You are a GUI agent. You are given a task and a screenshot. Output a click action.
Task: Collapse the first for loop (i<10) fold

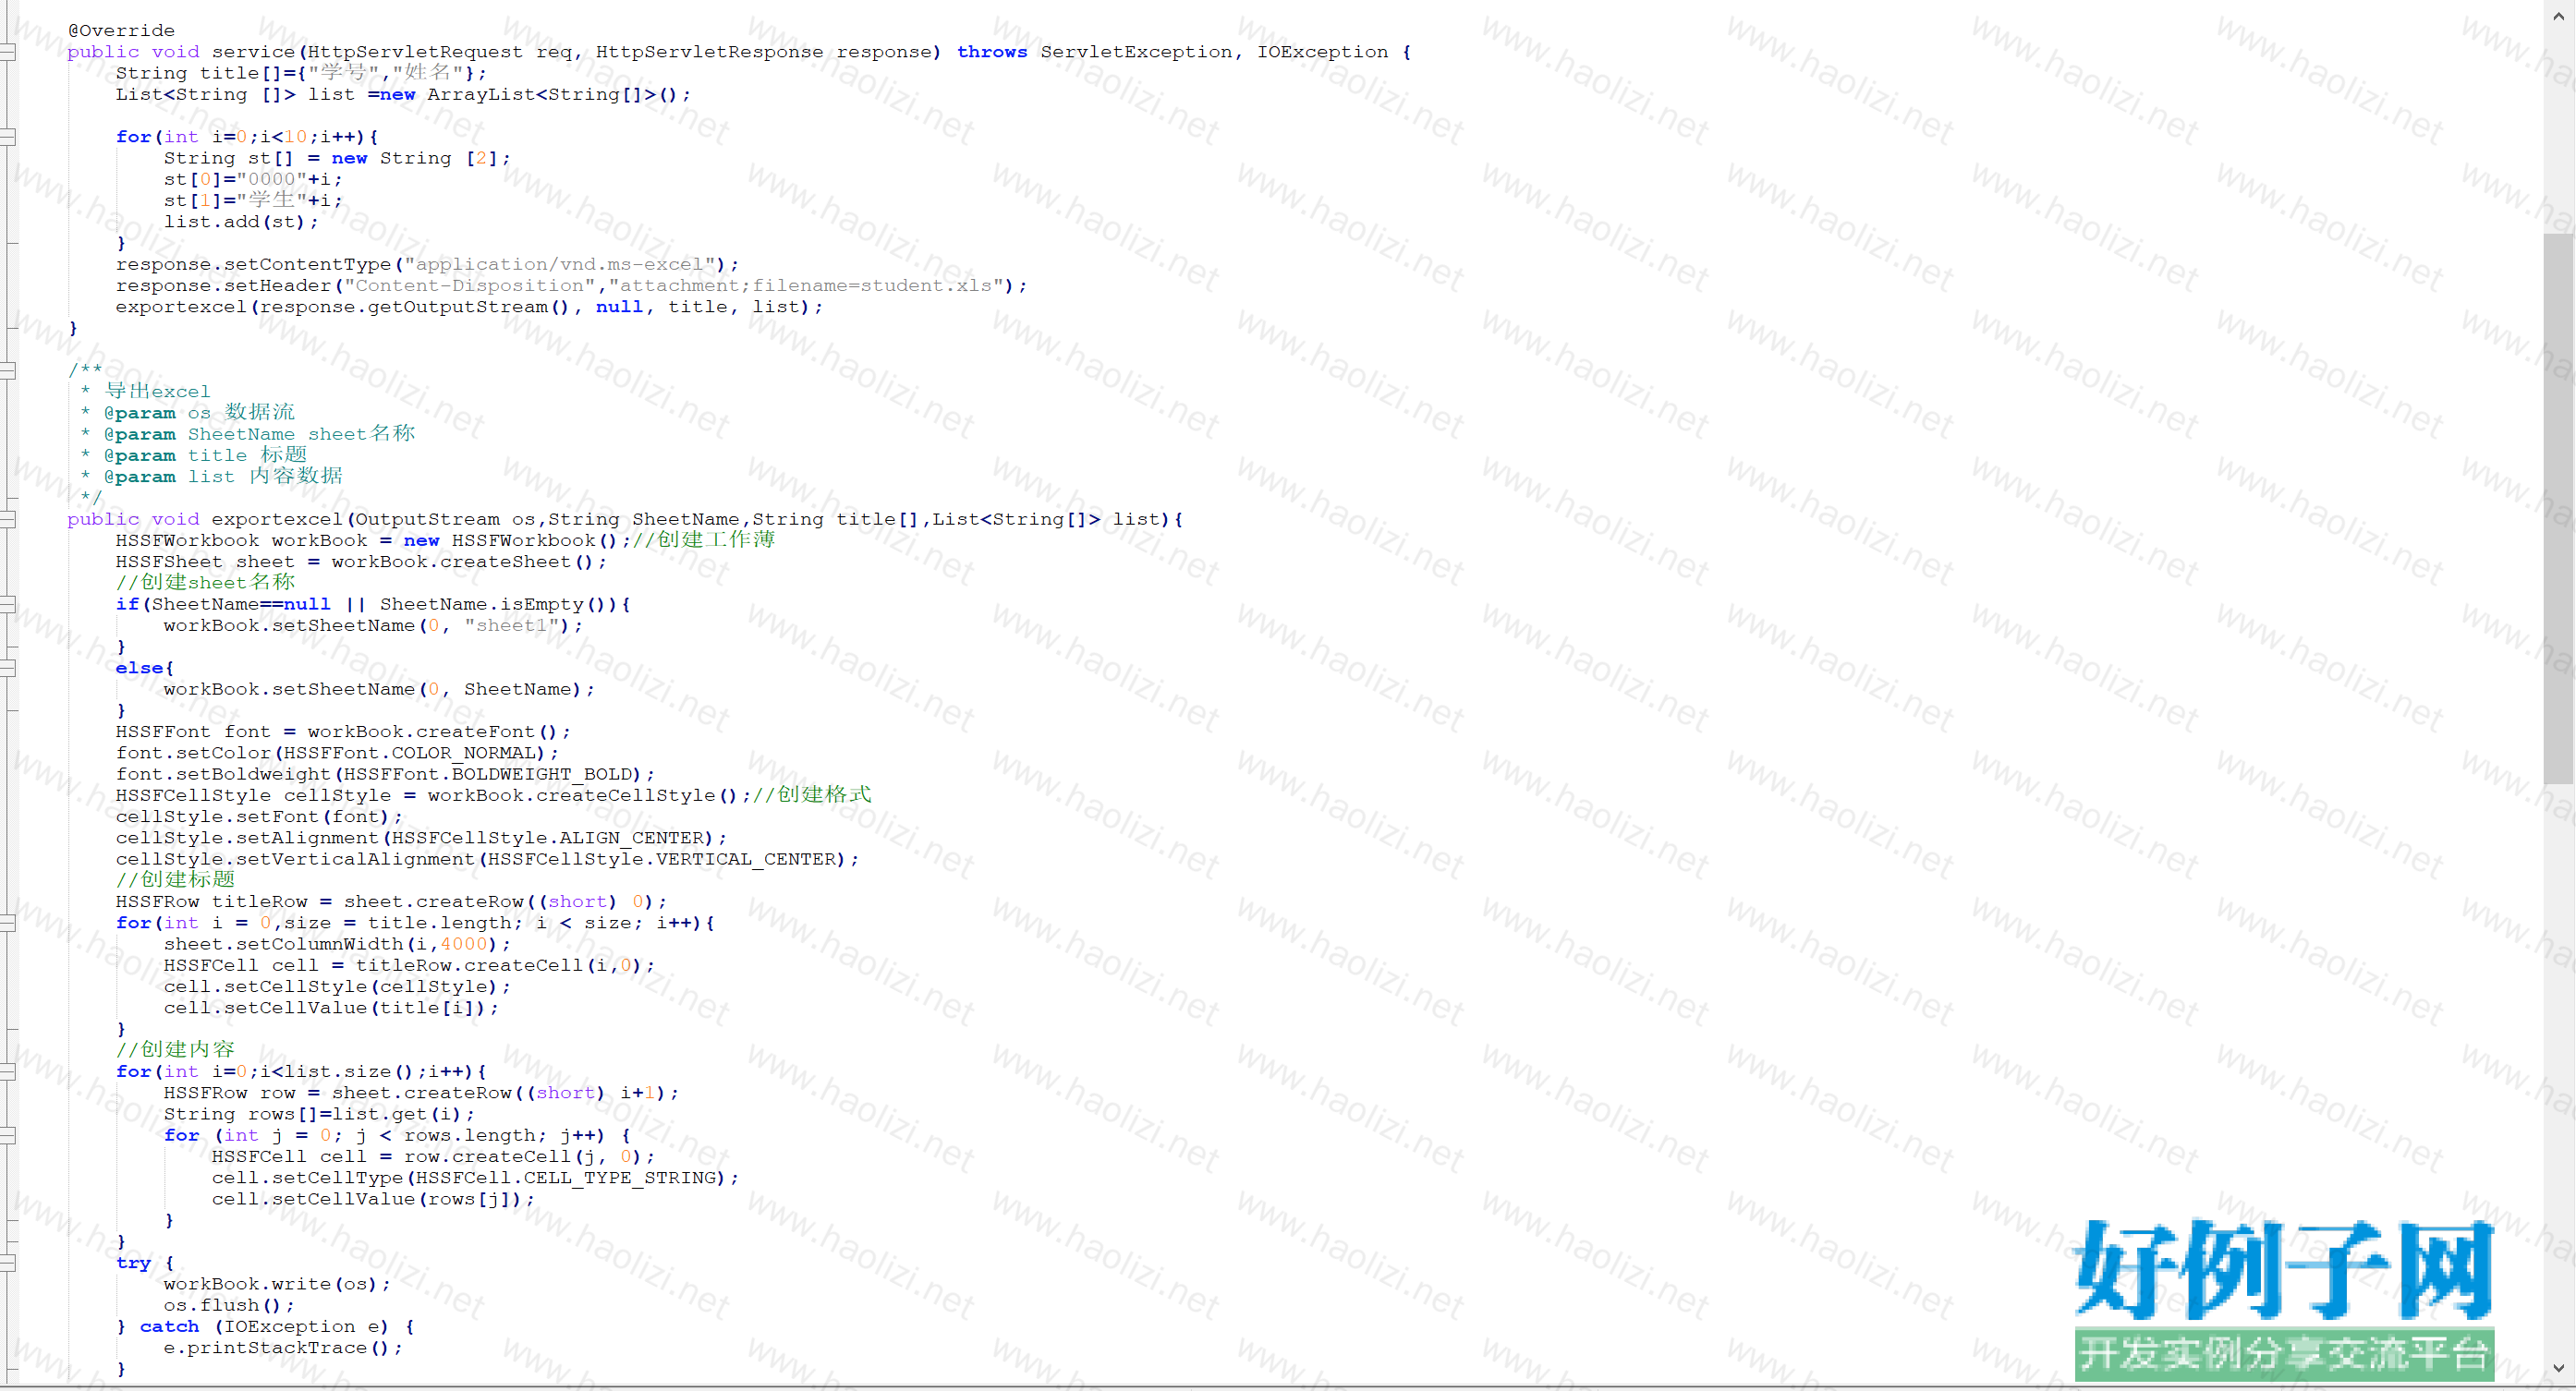point(8,137)
